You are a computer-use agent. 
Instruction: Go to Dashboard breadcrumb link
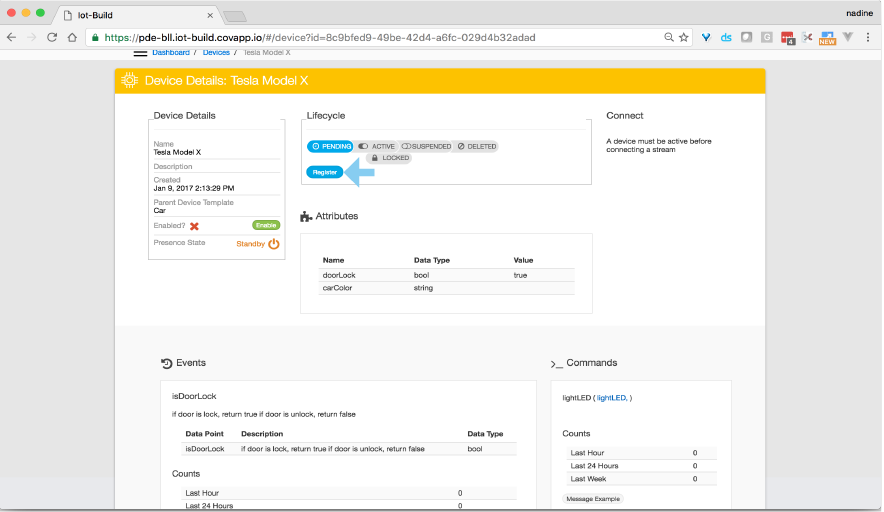[x=170, y=52]
